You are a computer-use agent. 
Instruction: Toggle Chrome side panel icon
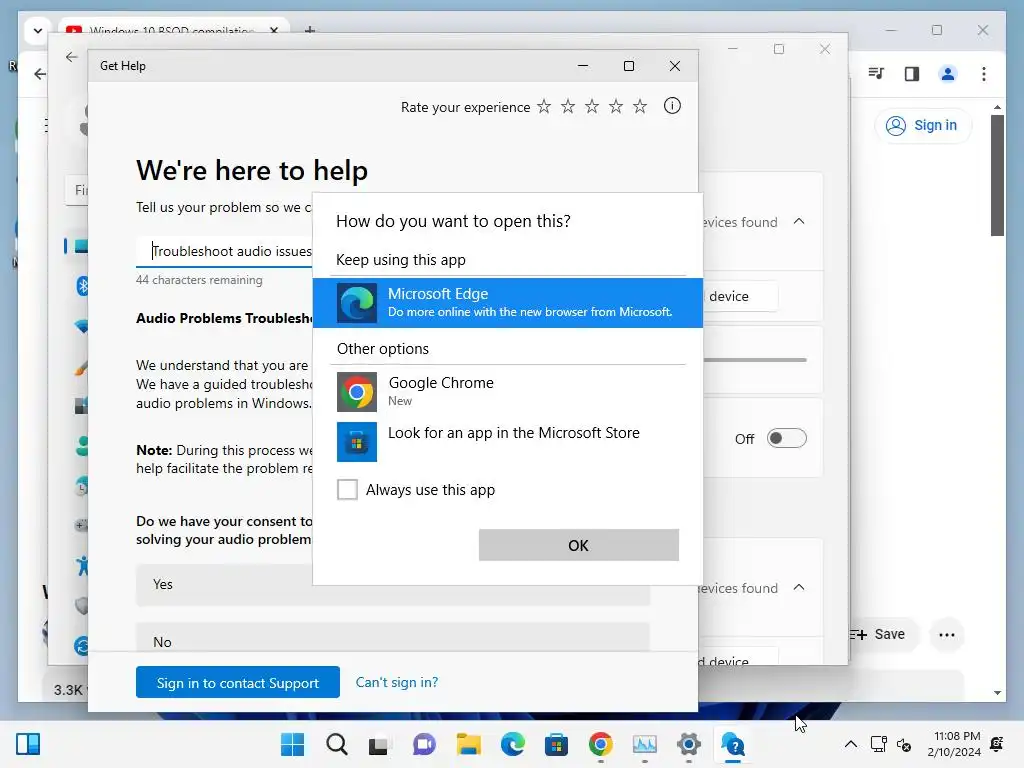click(x=912, y=74)
